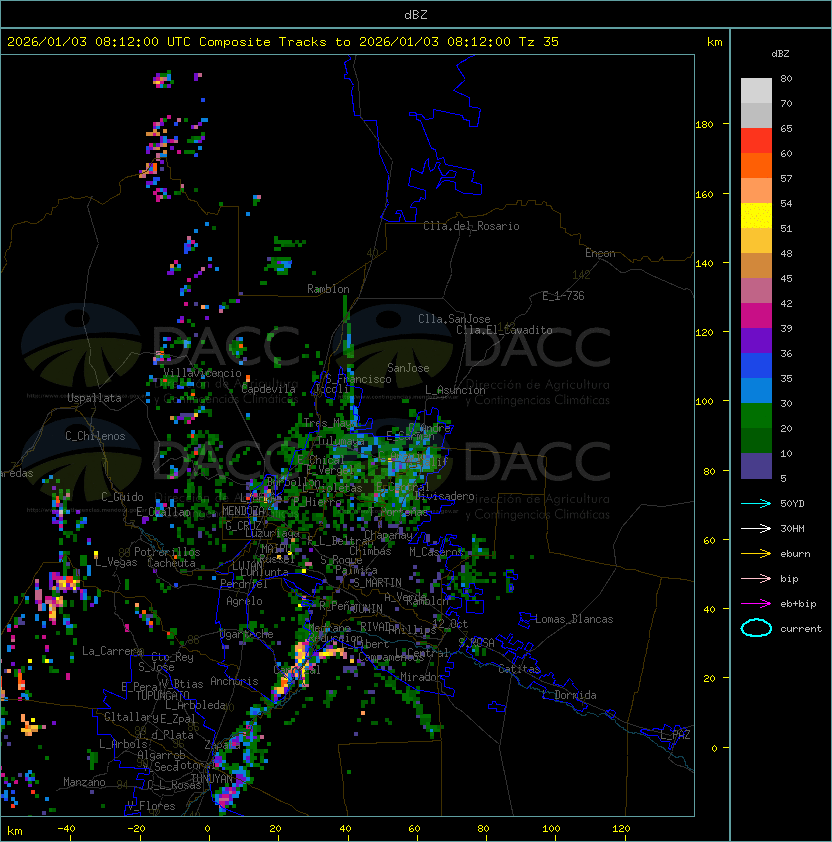
Task: Click the 'Clla.El_Cavadito' map label
Action: coord(504,330)
